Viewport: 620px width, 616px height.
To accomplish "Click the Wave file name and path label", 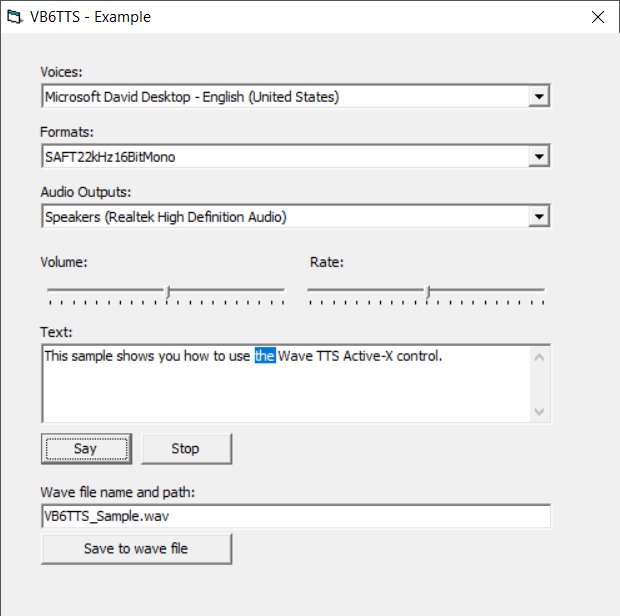I will 117,492.
